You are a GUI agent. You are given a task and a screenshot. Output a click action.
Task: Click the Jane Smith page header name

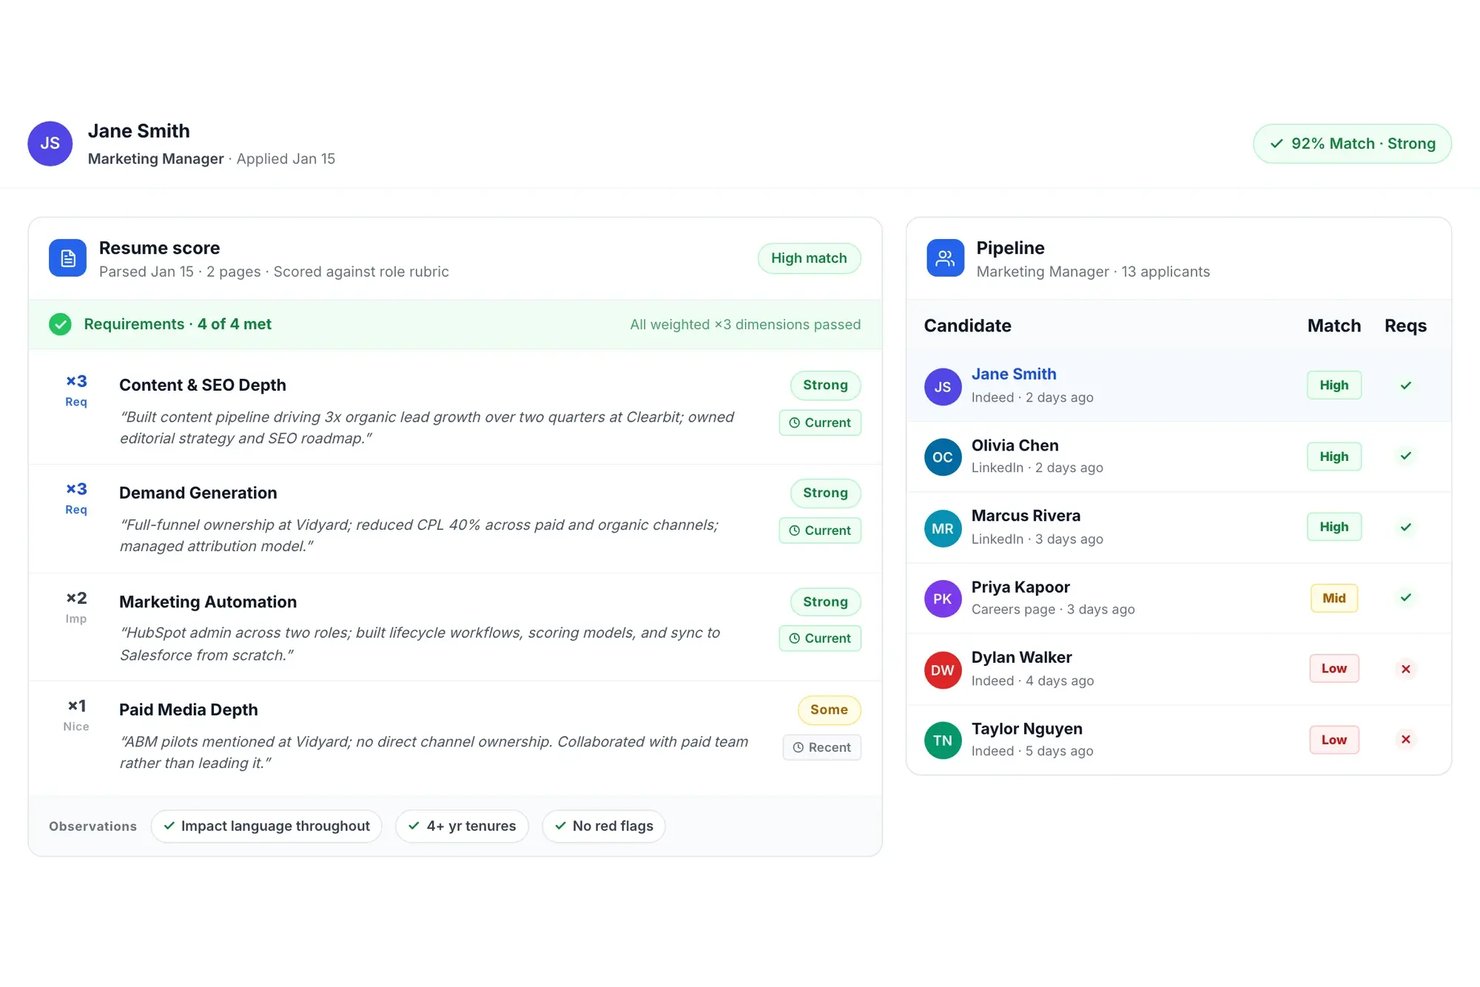[139, 131]
